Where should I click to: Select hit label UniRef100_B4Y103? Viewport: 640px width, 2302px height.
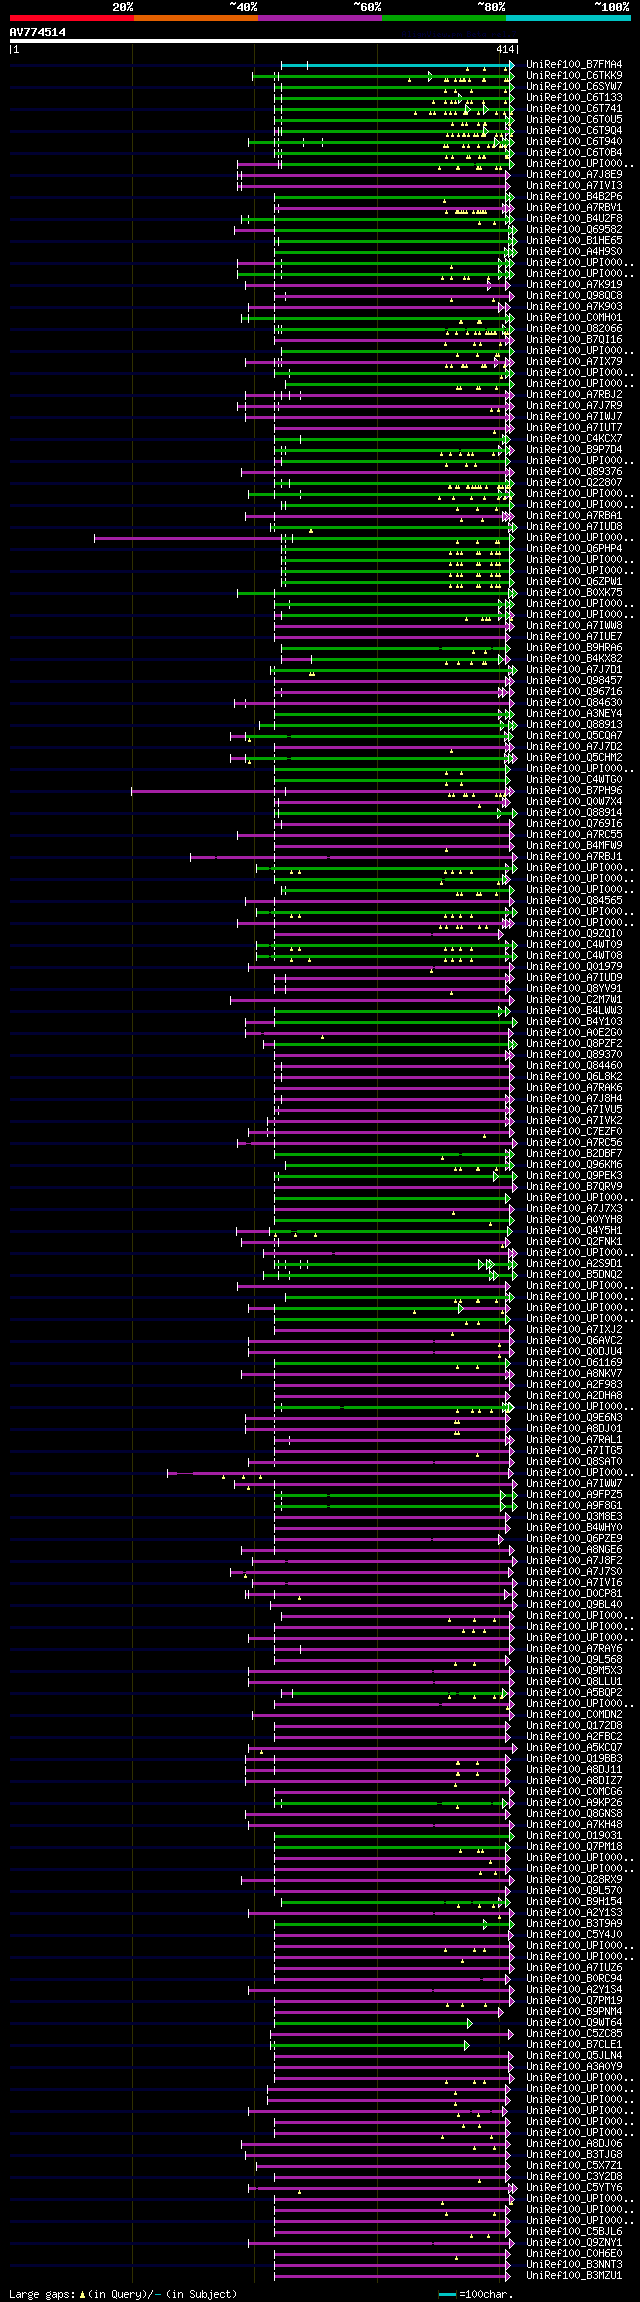(574, 1022)
